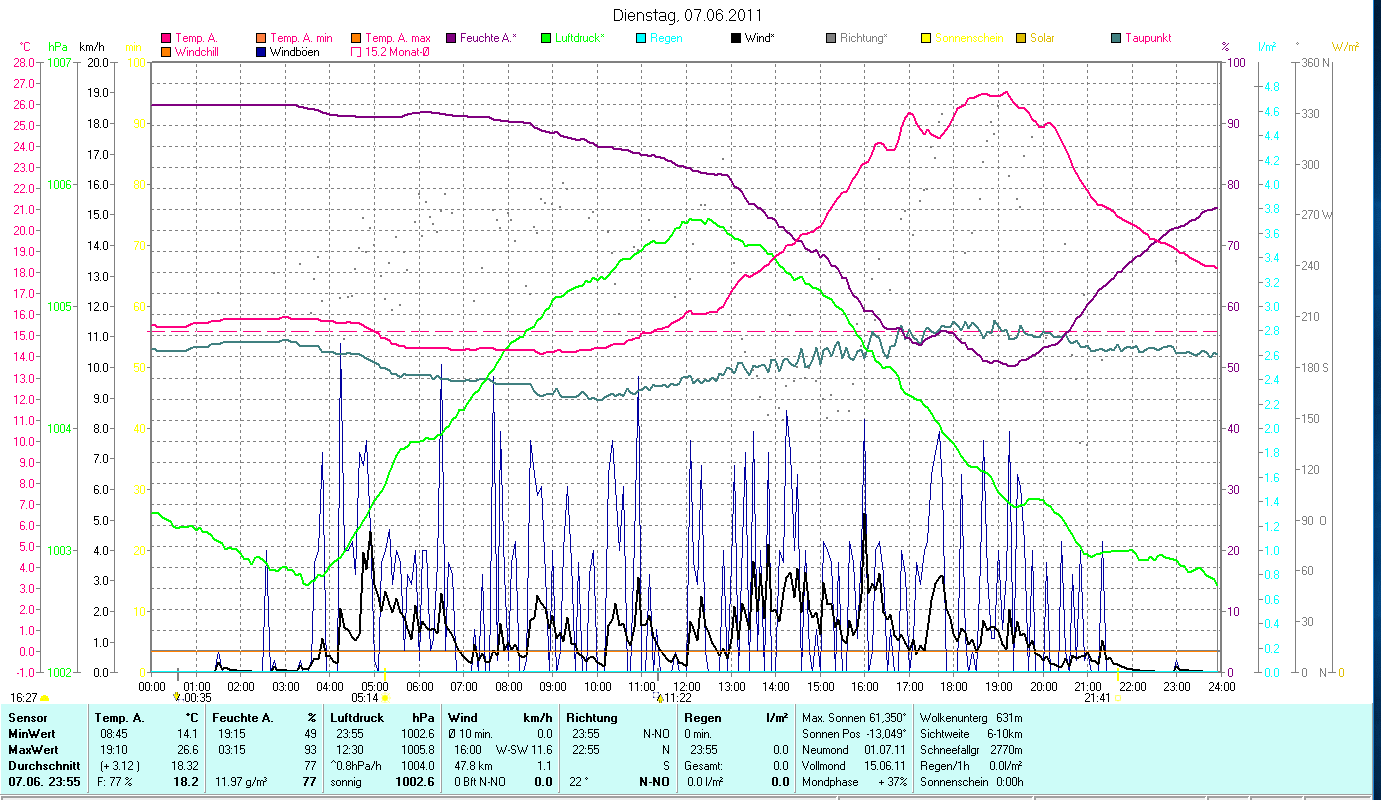Click the Temp. A. pink legend swatch
This screenshot has width=1381, height=800.
click(x=166, y=38)
